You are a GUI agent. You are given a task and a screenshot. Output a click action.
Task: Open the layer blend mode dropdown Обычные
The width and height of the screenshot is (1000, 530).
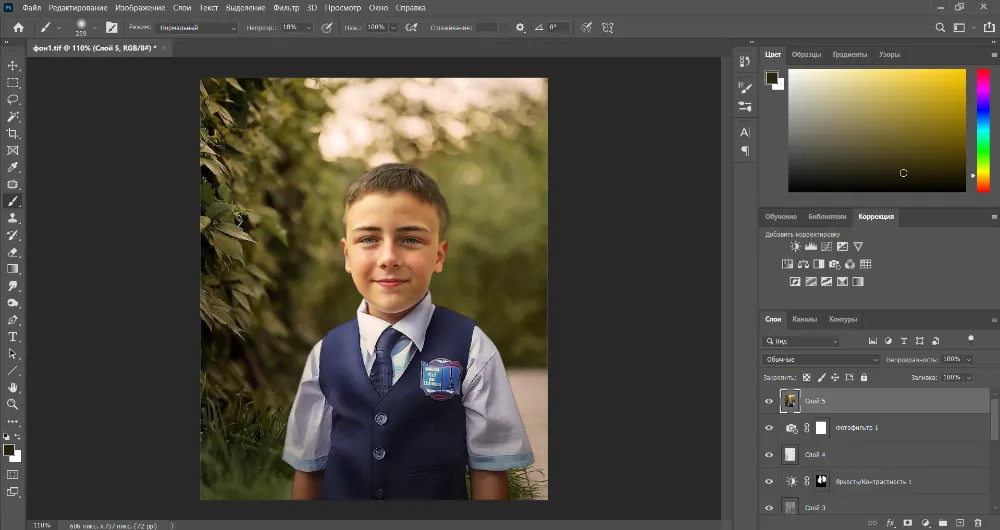coord(820,359)
